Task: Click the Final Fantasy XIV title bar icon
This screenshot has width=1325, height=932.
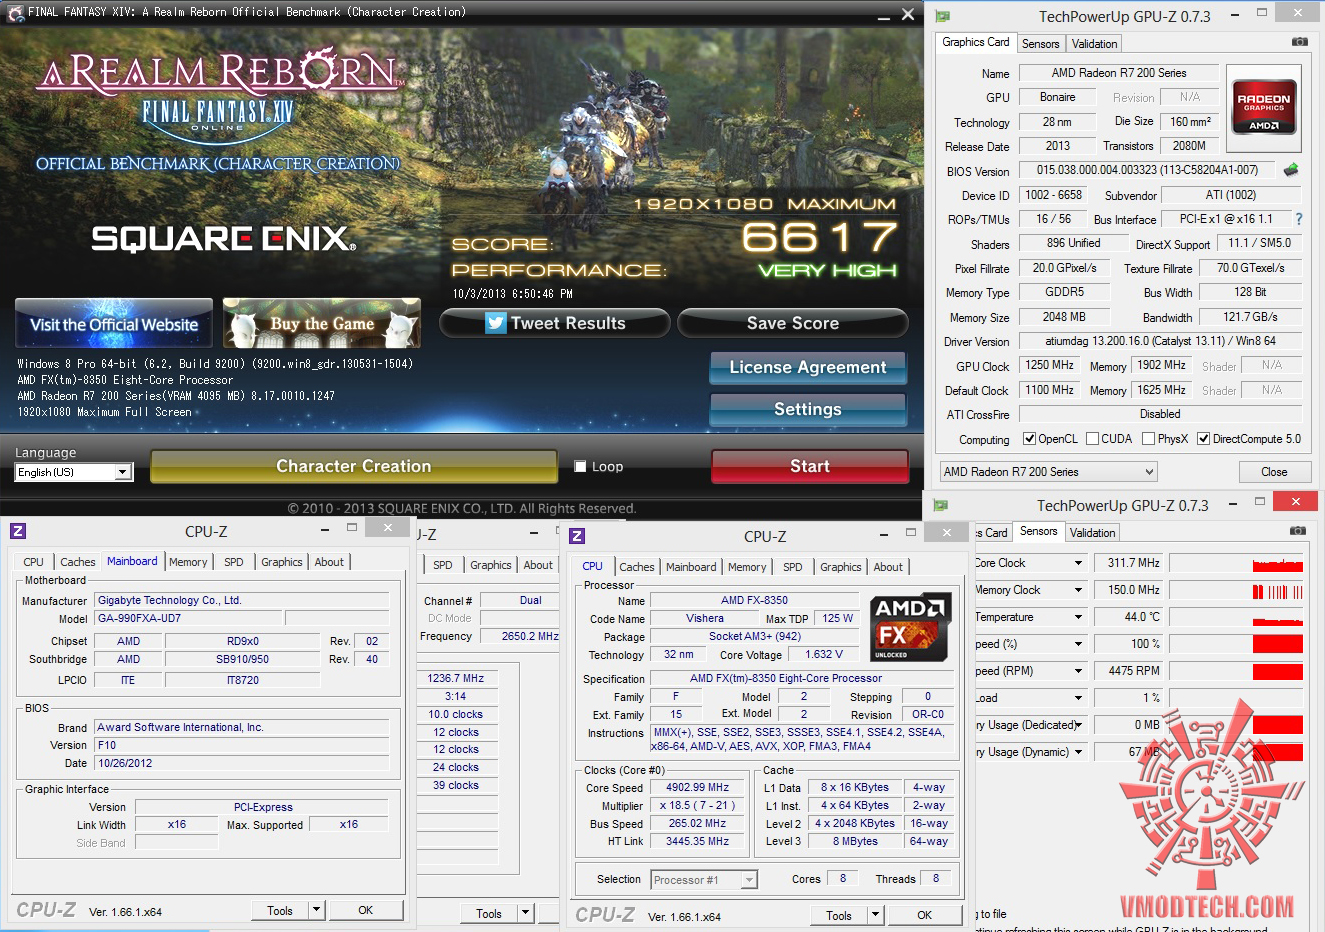Action: 14,12
